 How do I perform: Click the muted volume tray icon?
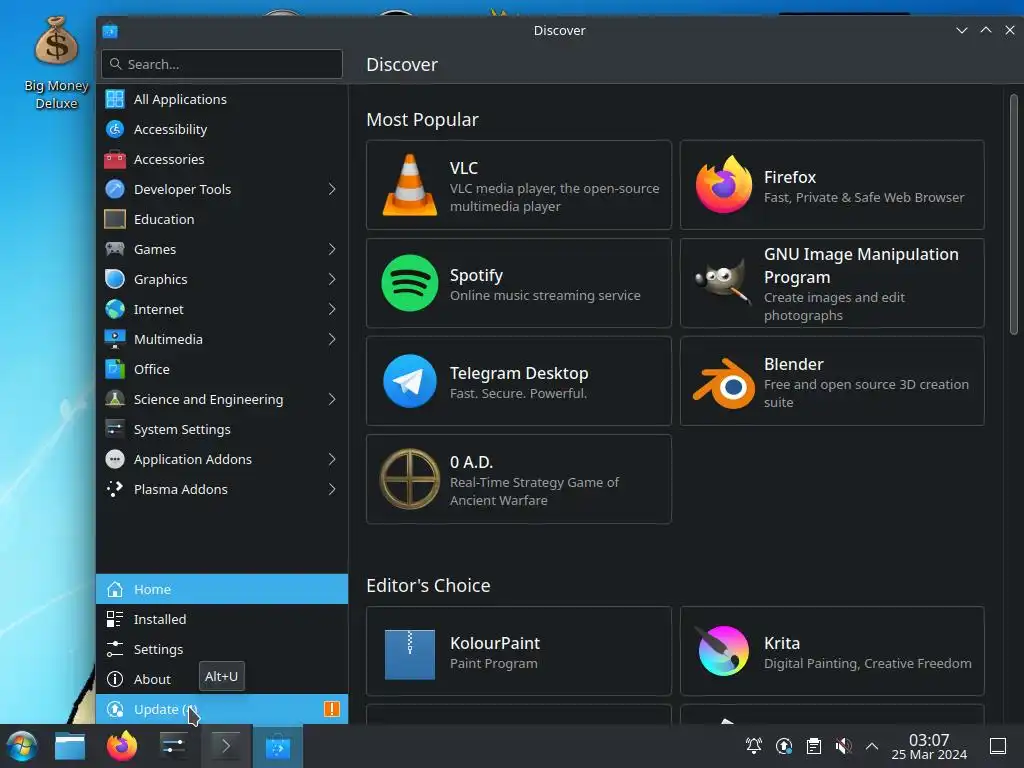pyautogui.click(x=843, y=746)
